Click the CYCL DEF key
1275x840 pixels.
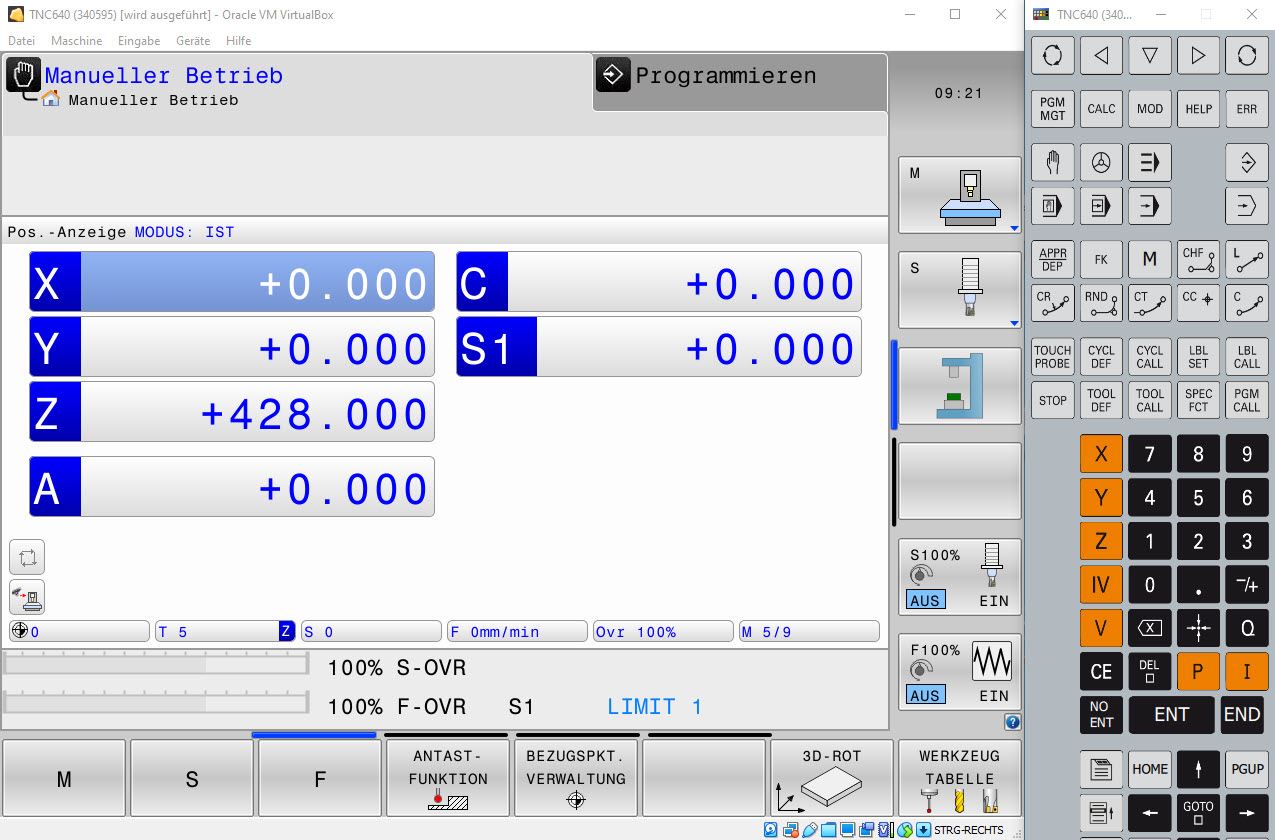tap(1101, 357)
